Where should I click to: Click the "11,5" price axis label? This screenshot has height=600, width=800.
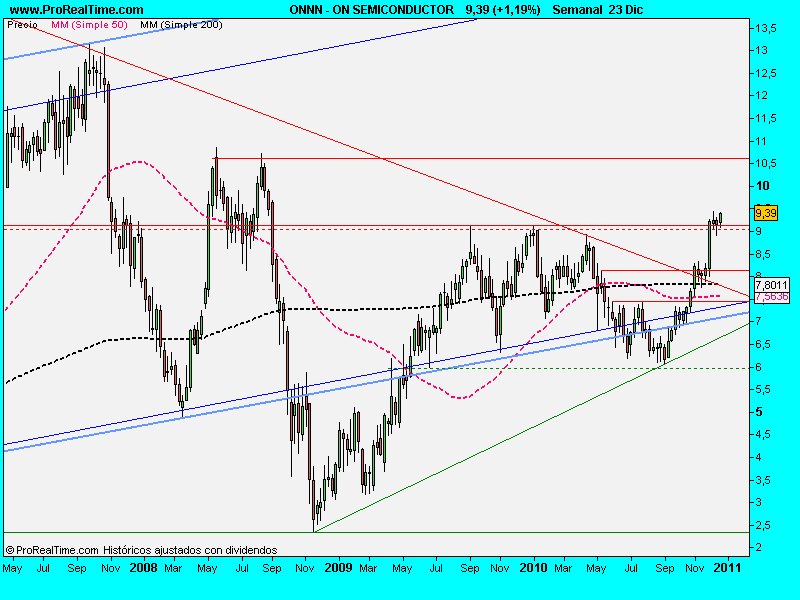tap(766, 118)
